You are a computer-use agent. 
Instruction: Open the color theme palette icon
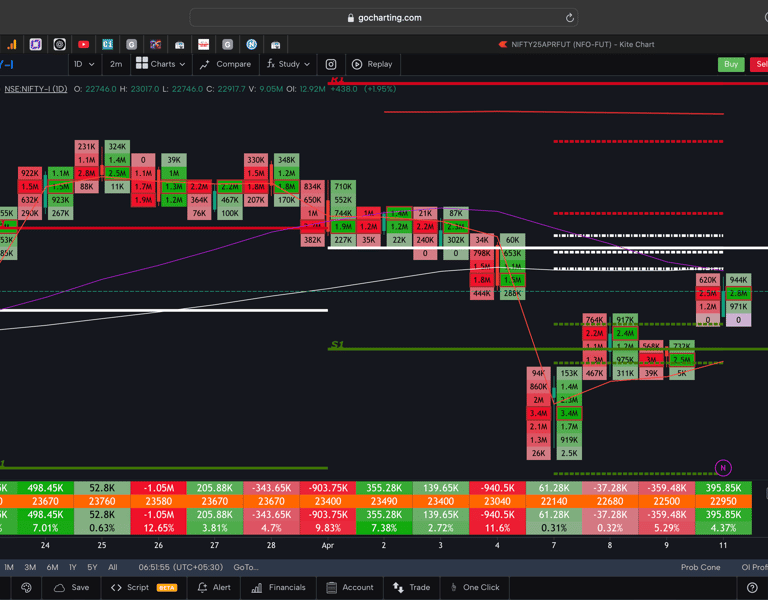tap(26, 588)
